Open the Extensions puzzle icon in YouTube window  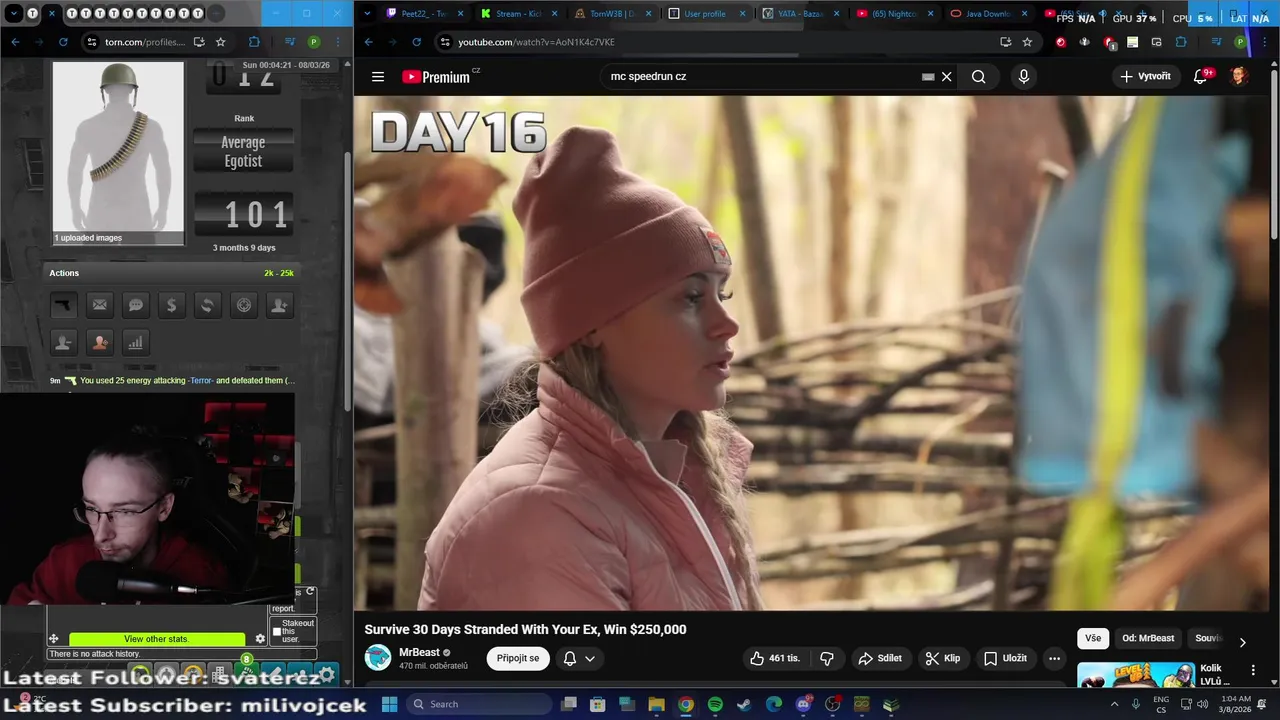1181,42
